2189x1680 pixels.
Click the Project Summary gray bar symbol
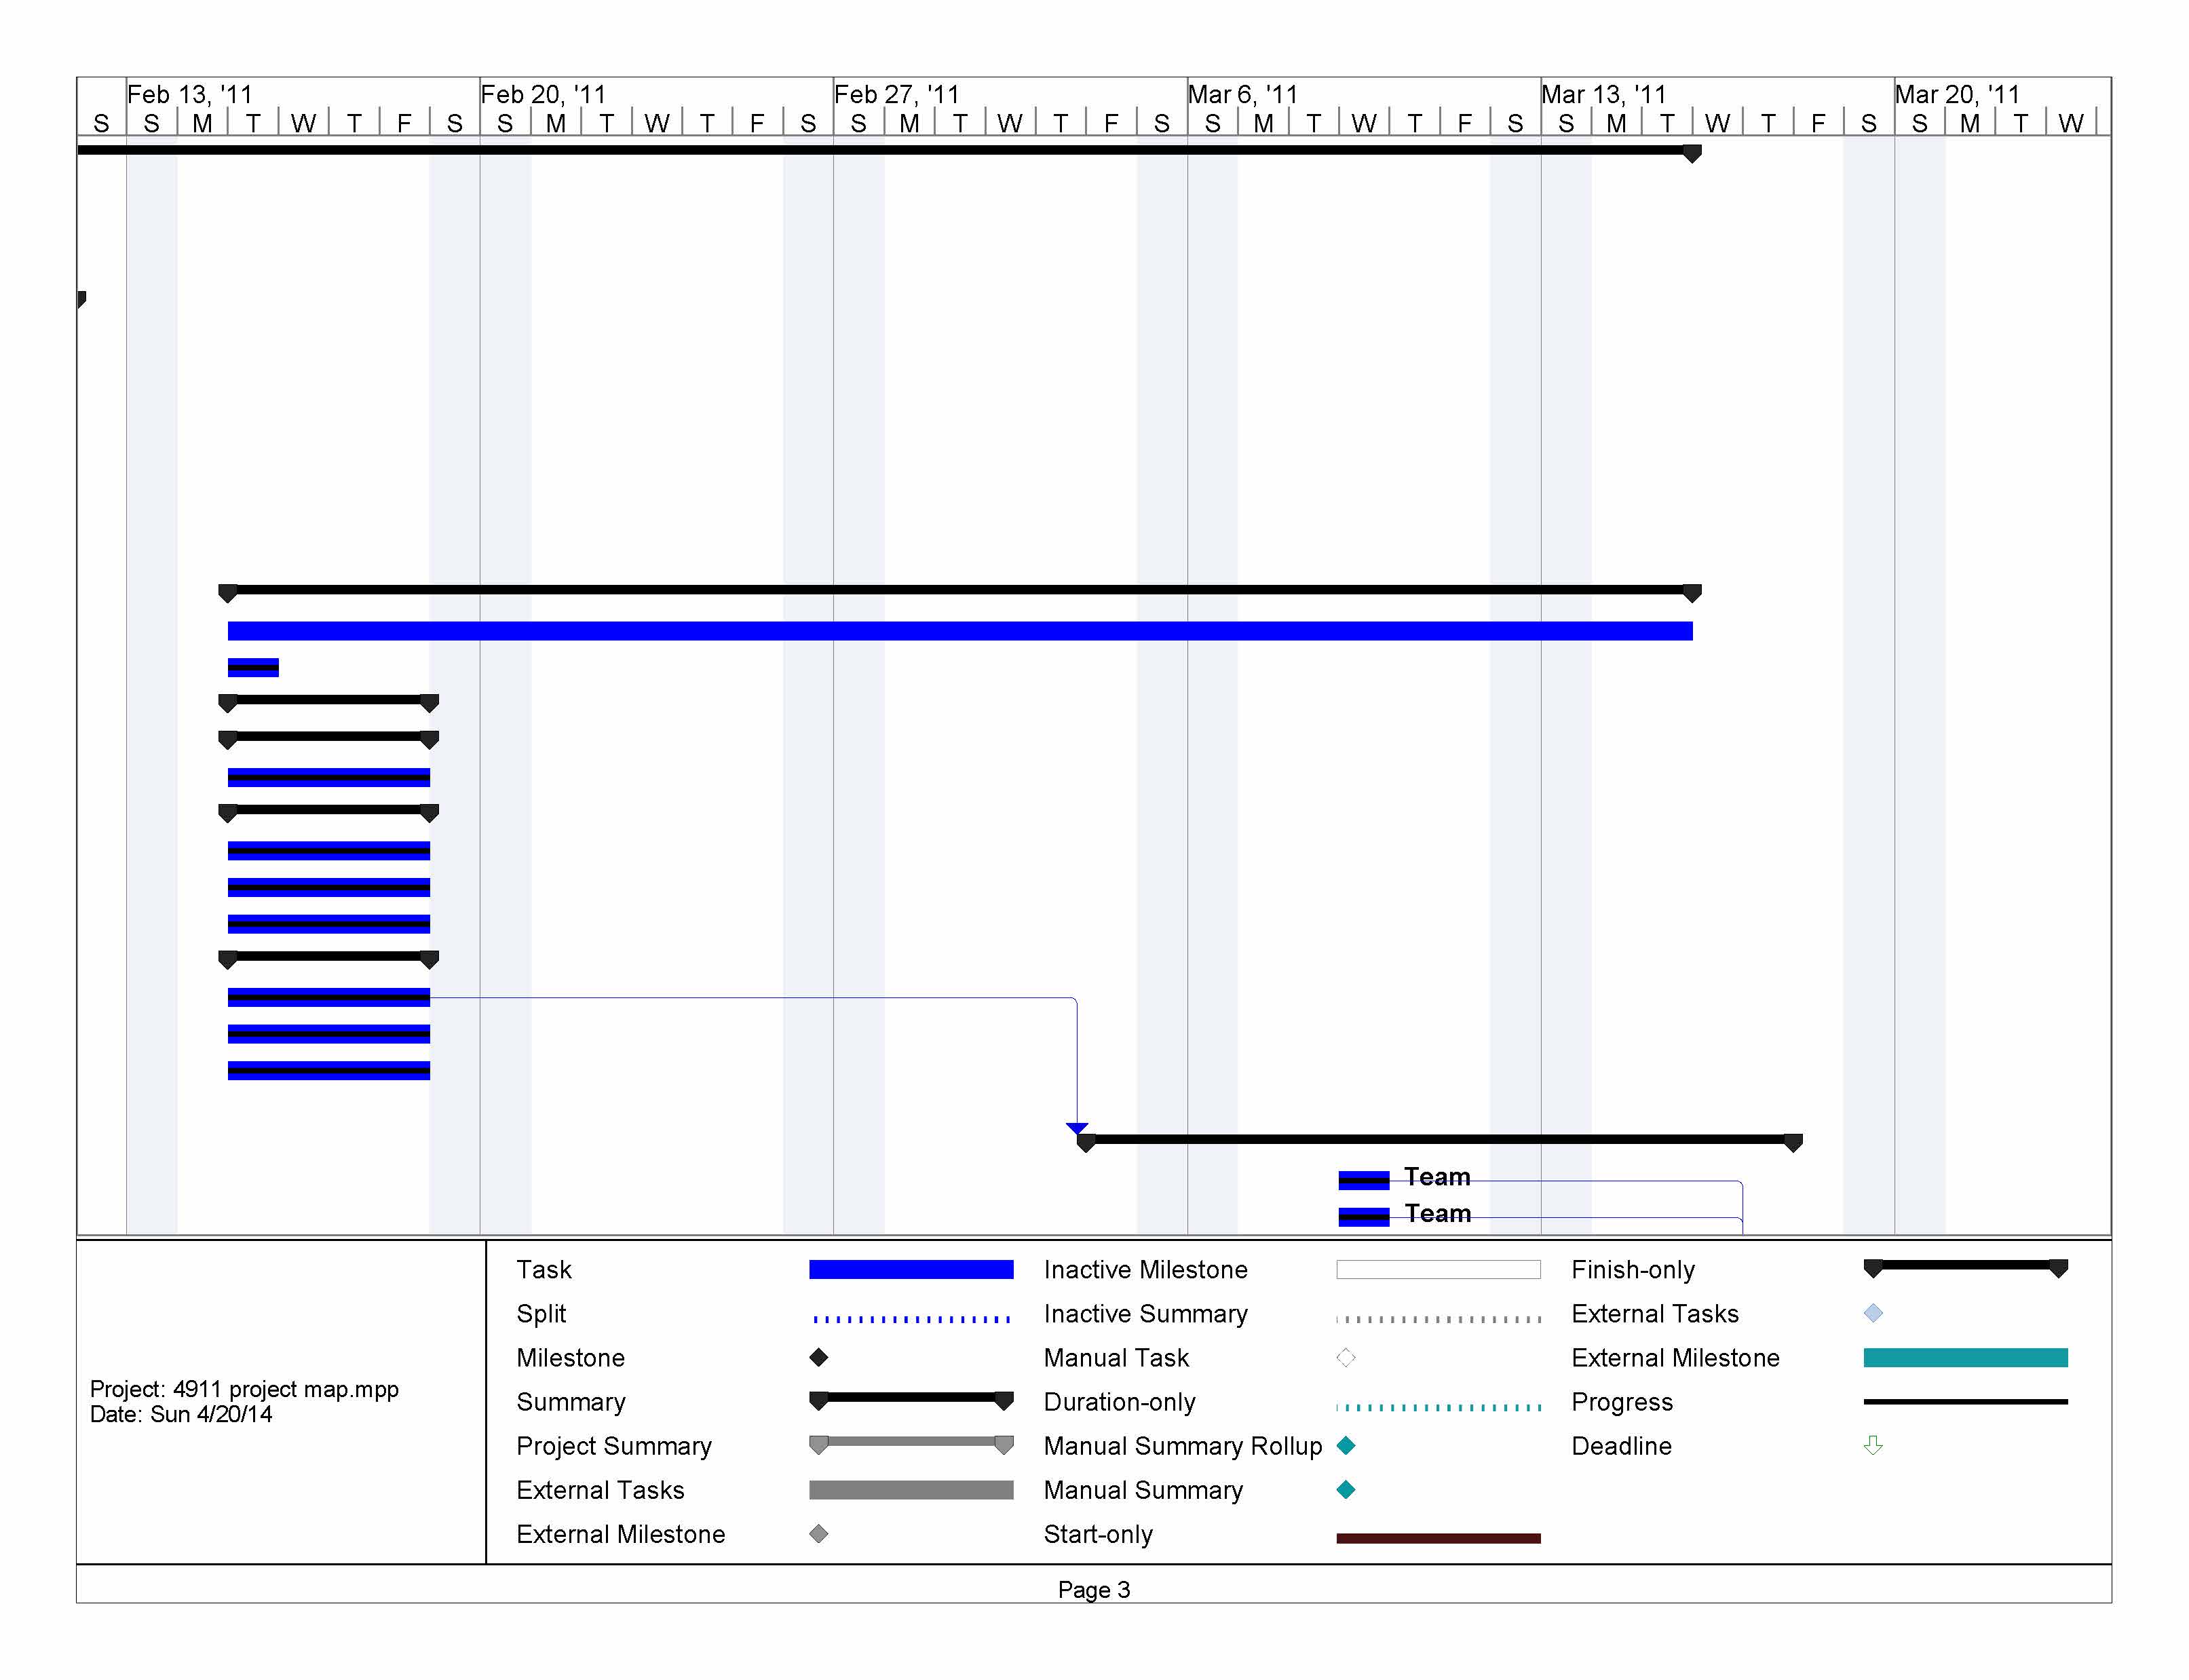click(x=910, y=1443)
